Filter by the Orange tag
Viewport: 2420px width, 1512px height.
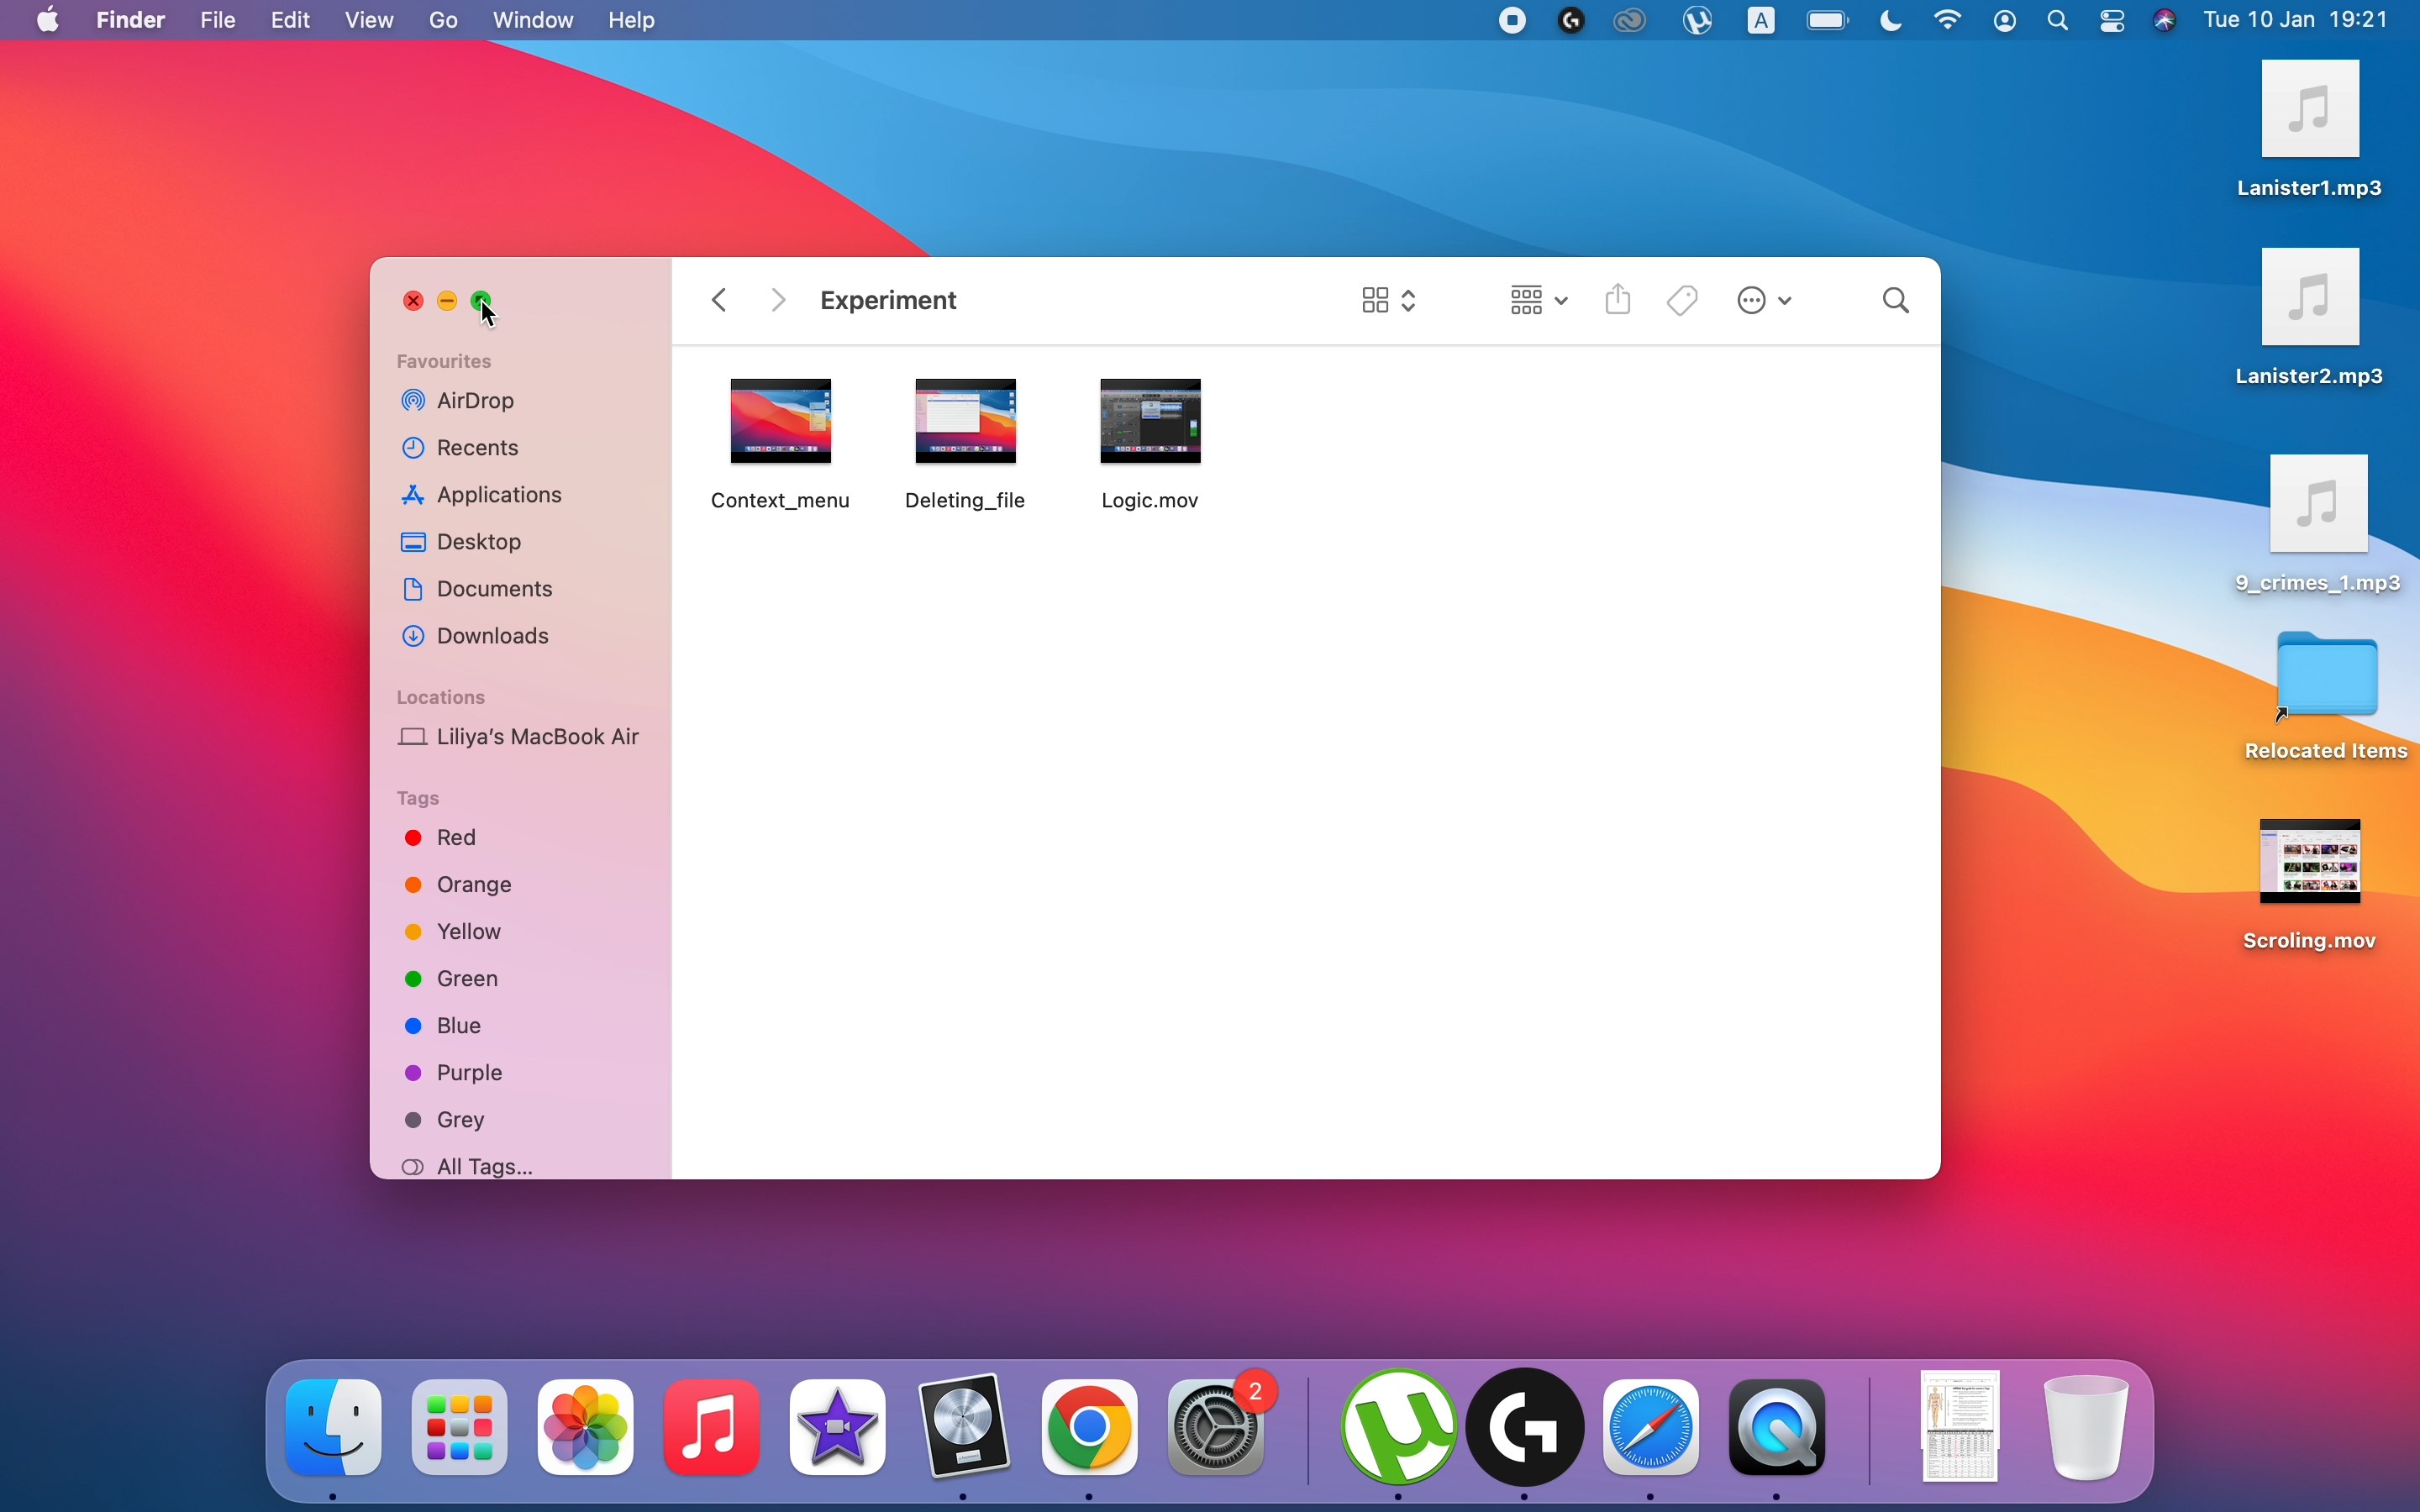click(459, 885)
